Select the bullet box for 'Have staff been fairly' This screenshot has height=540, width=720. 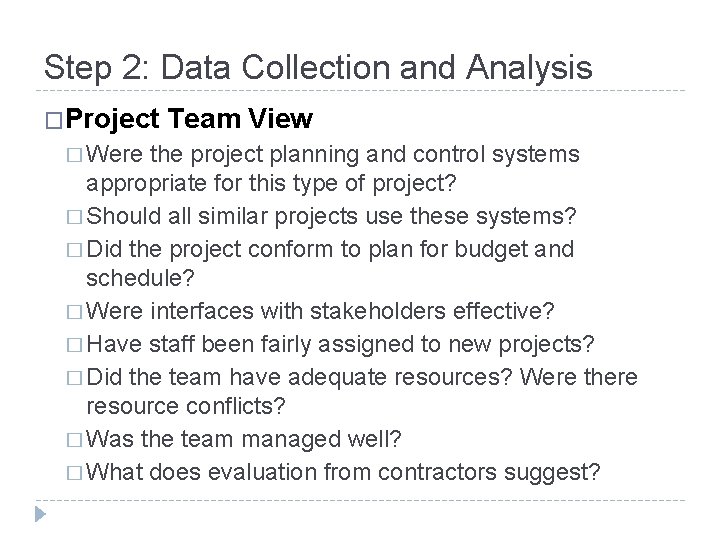74,345
